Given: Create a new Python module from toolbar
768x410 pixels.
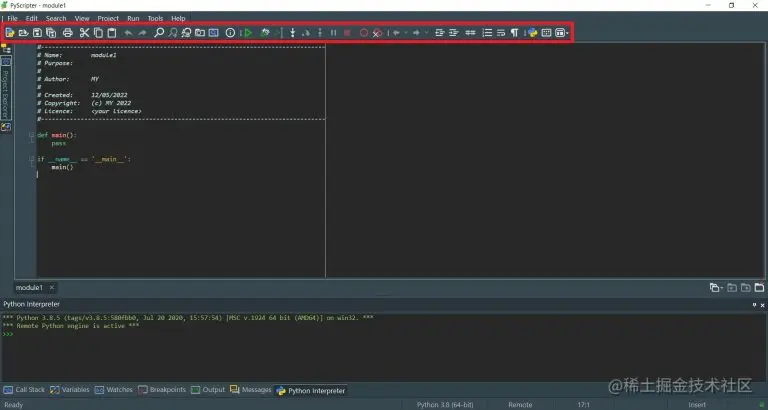Looking at the screenshot, I should click(10, 33).
